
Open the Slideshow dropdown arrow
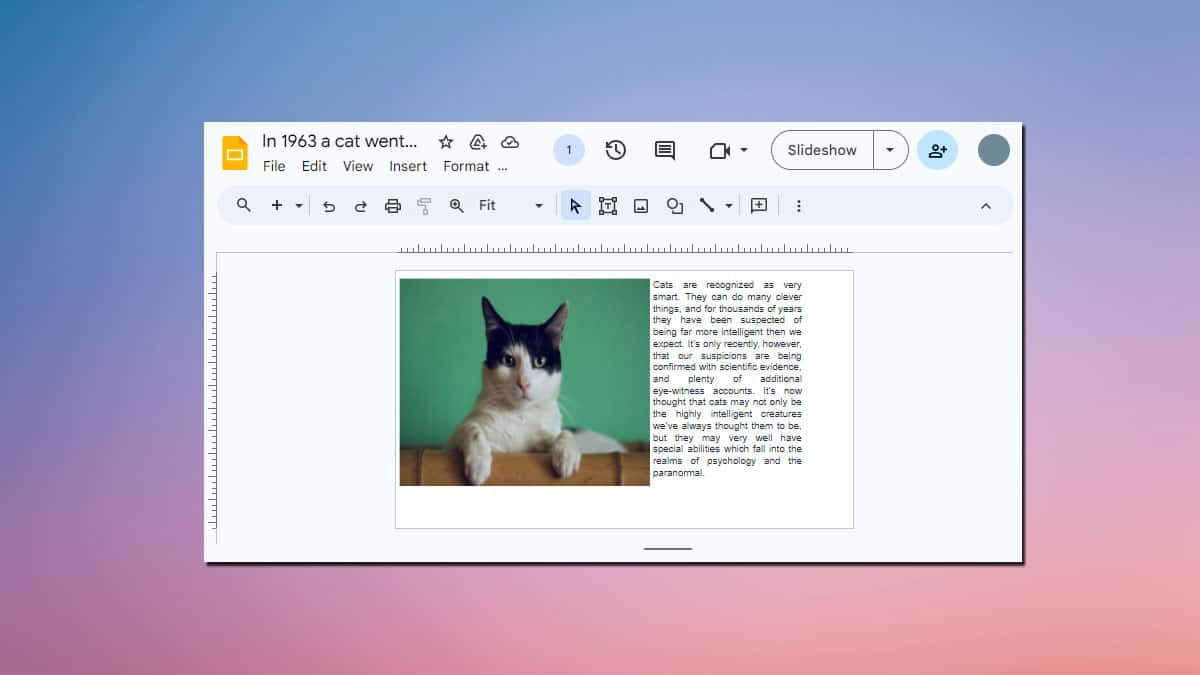tap(890, 150)
